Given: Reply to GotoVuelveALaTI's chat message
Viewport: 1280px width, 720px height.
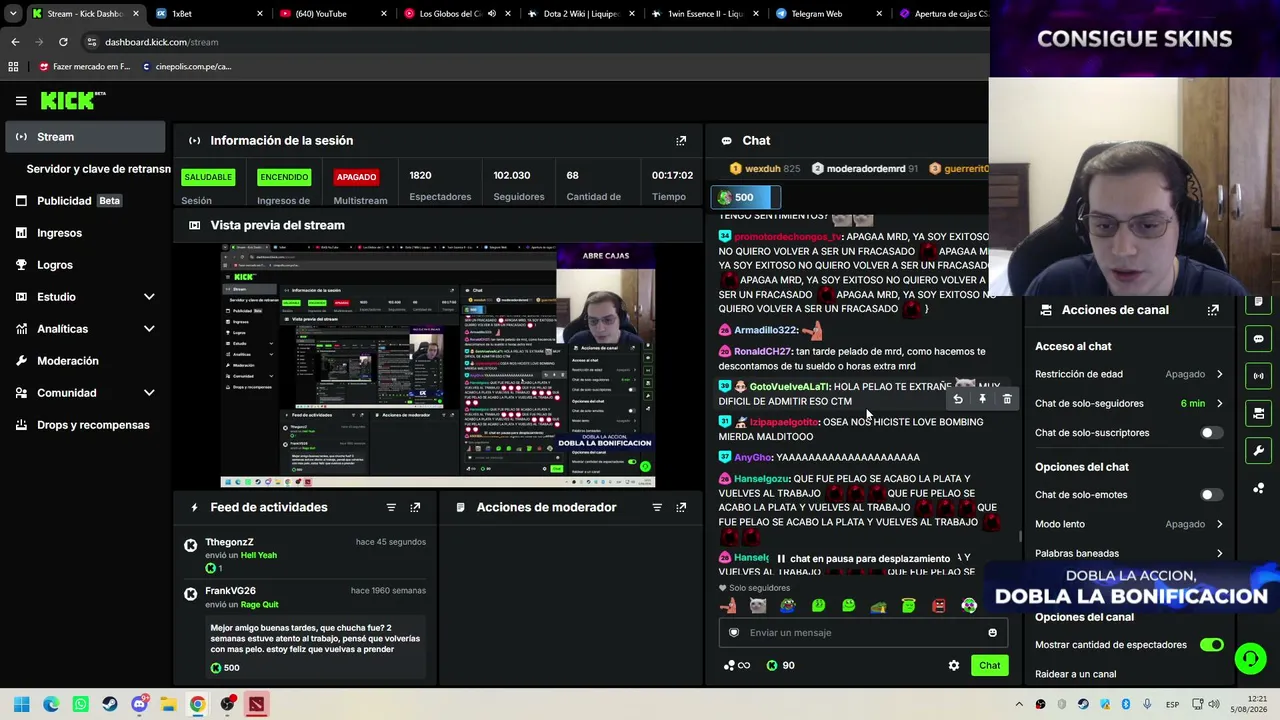Looking at the screenshot, I should click(958, 400).
